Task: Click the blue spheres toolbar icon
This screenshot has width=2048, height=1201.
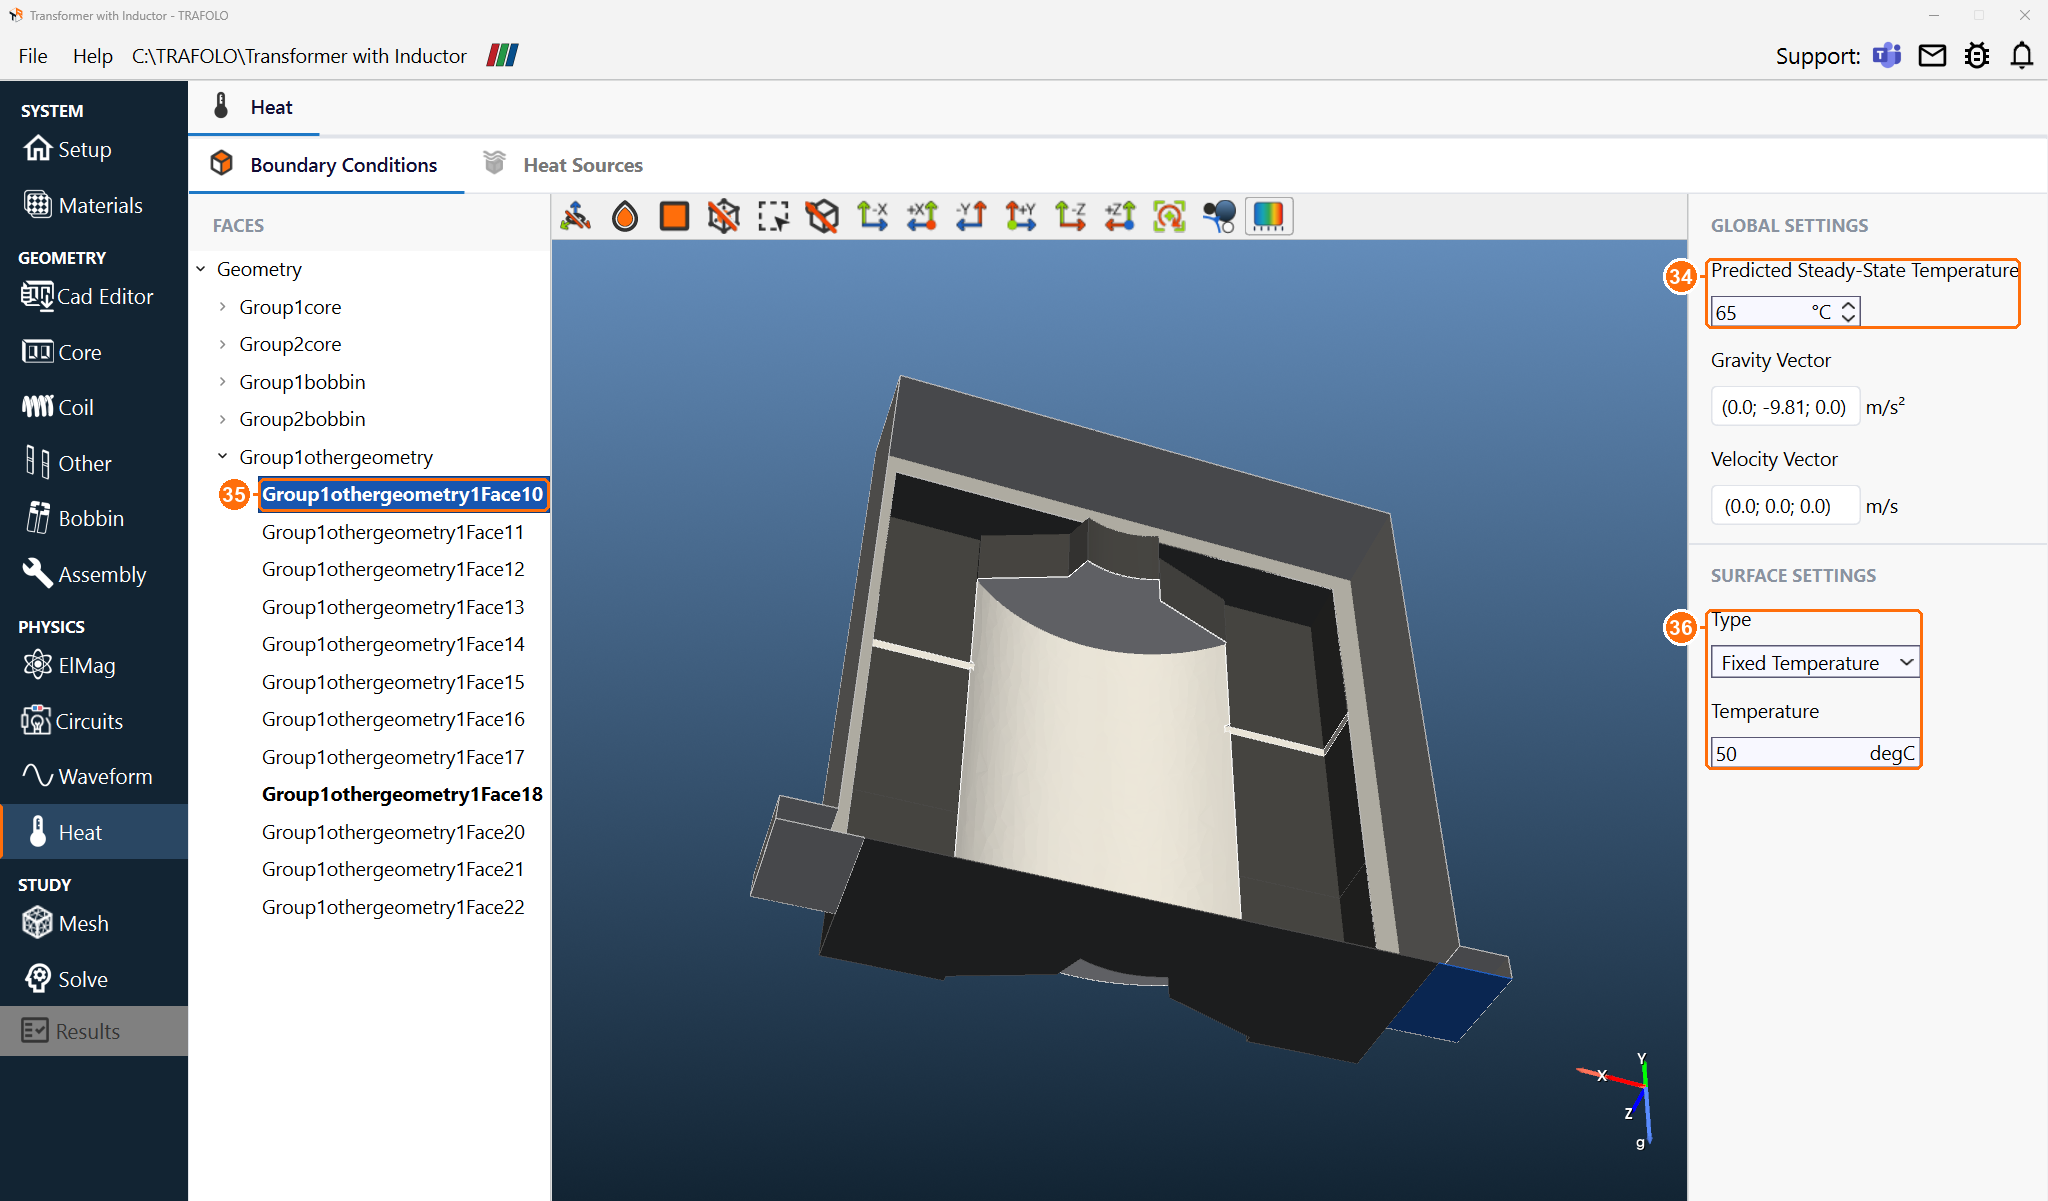Action: 1219,216
